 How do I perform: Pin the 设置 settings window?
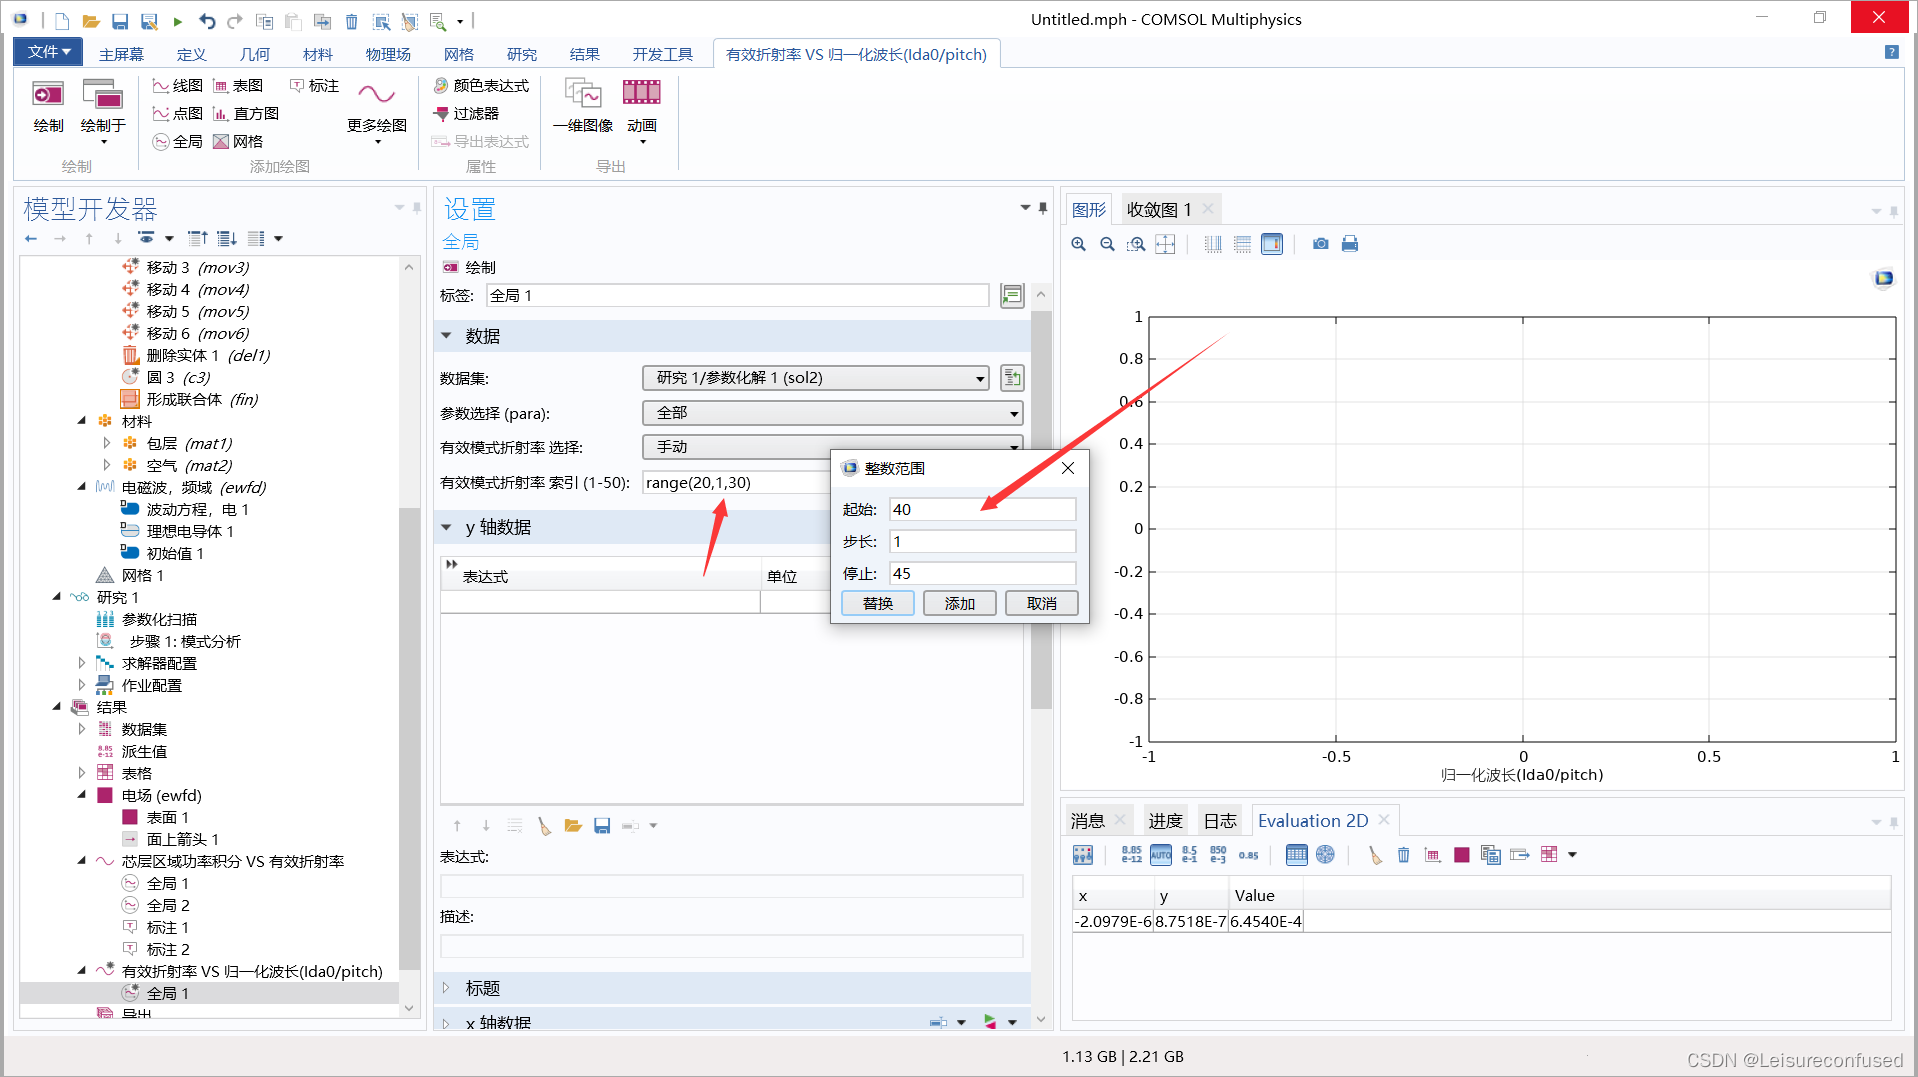click(x=1043, y=208)
